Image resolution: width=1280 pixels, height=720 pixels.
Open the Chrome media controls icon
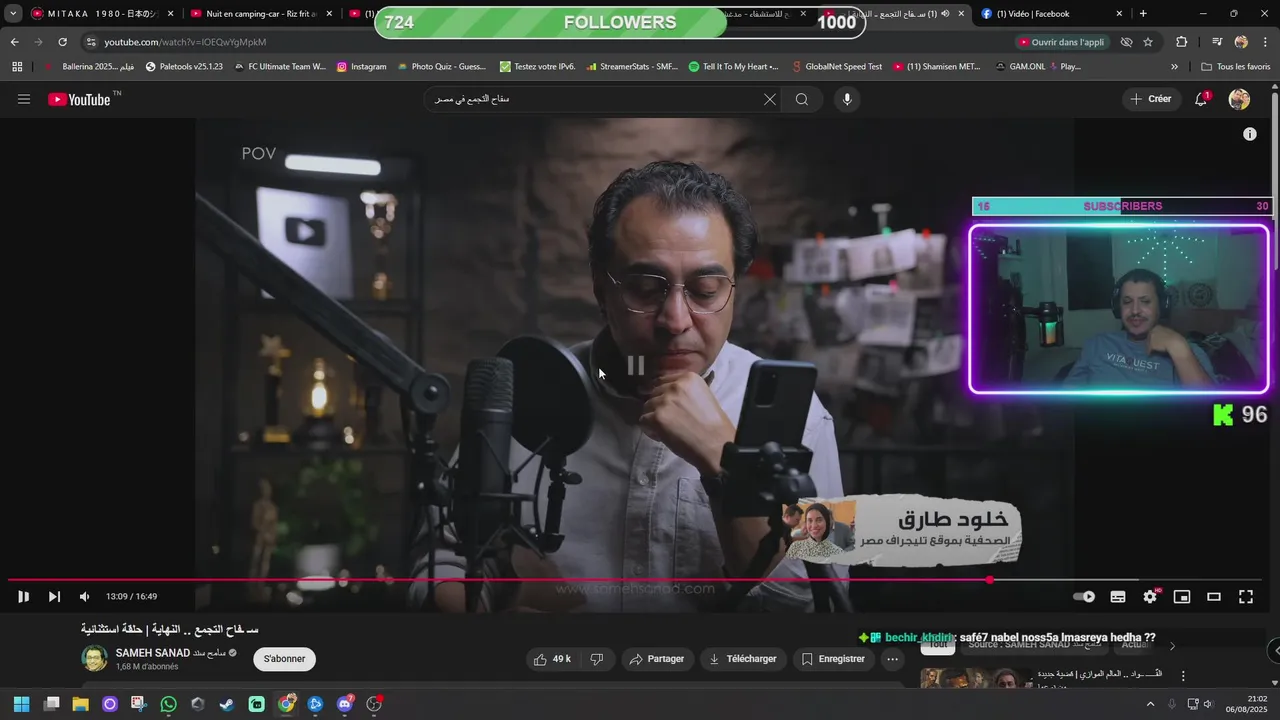point(1217,42)
